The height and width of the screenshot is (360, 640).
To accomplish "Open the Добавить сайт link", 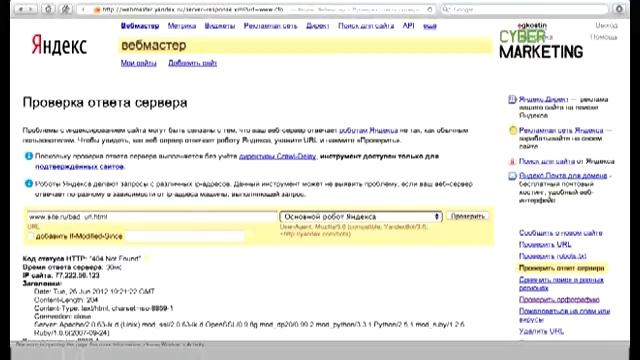I will point(192,63).
